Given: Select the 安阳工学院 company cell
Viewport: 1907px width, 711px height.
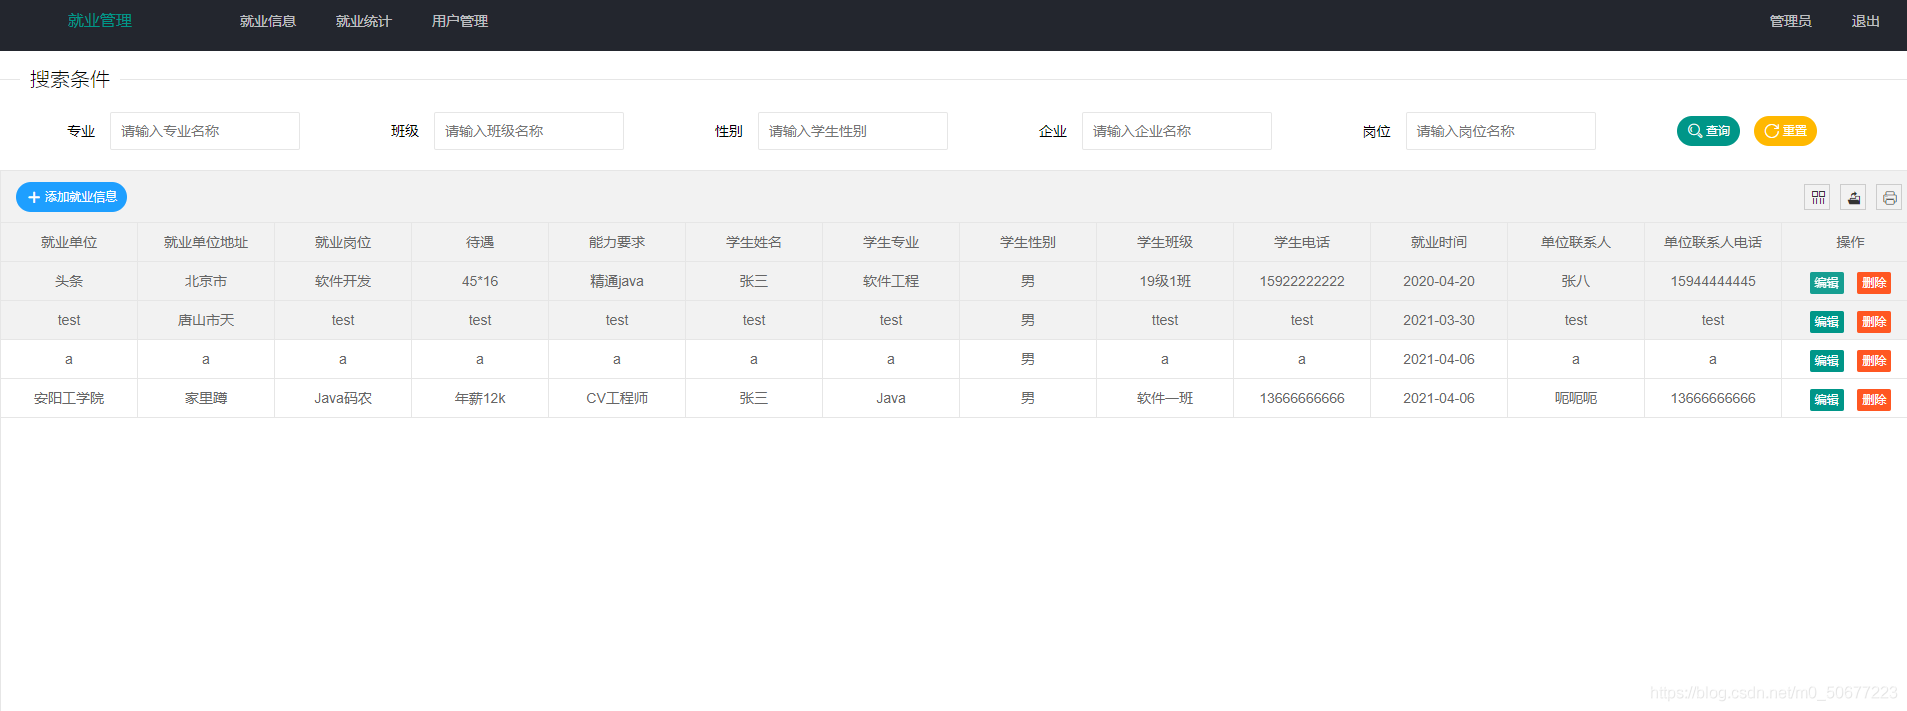Looking at the screenshot, I should (69, 398).
